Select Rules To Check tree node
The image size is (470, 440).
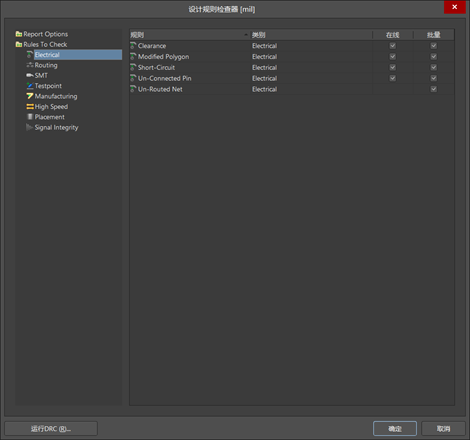pyautogui.click(x=45, y=44)
